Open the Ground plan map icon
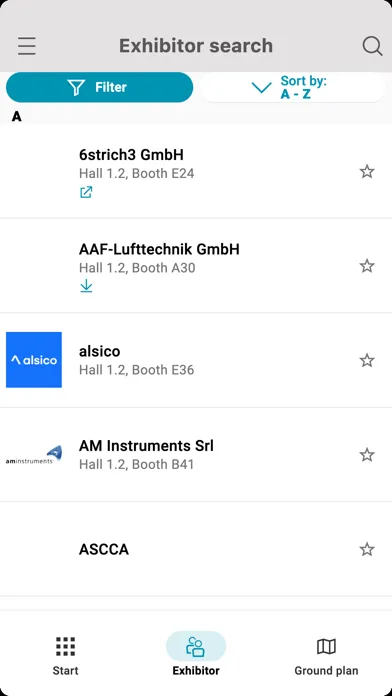Image resolution: width=392 pixels, height=696 pixels. [326, 647]
